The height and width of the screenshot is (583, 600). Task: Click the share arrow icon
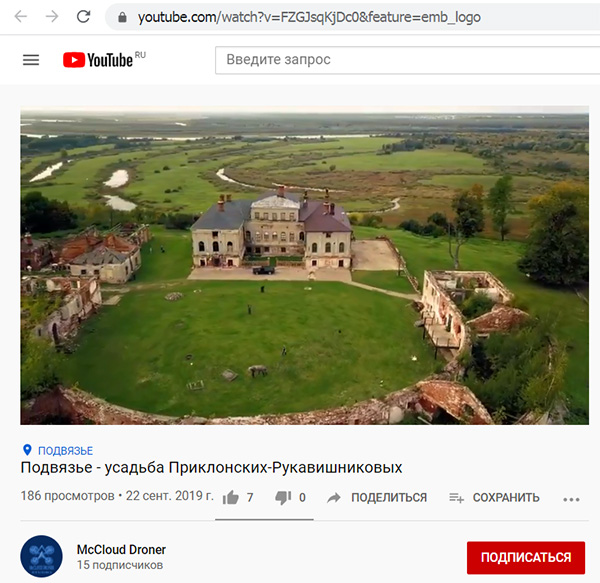tap(334, 498)
